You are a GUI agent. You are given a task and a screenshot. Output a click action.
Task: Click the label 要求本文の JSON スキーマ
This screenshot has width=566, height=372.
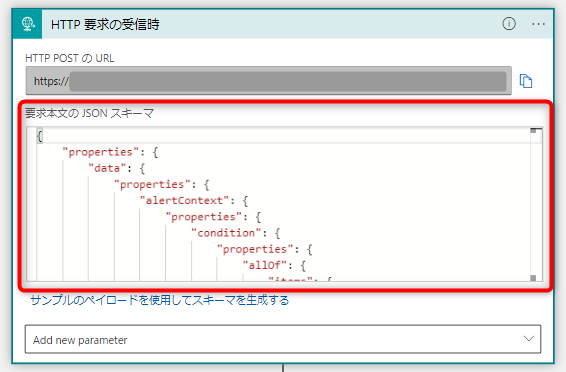coord(90,113)
